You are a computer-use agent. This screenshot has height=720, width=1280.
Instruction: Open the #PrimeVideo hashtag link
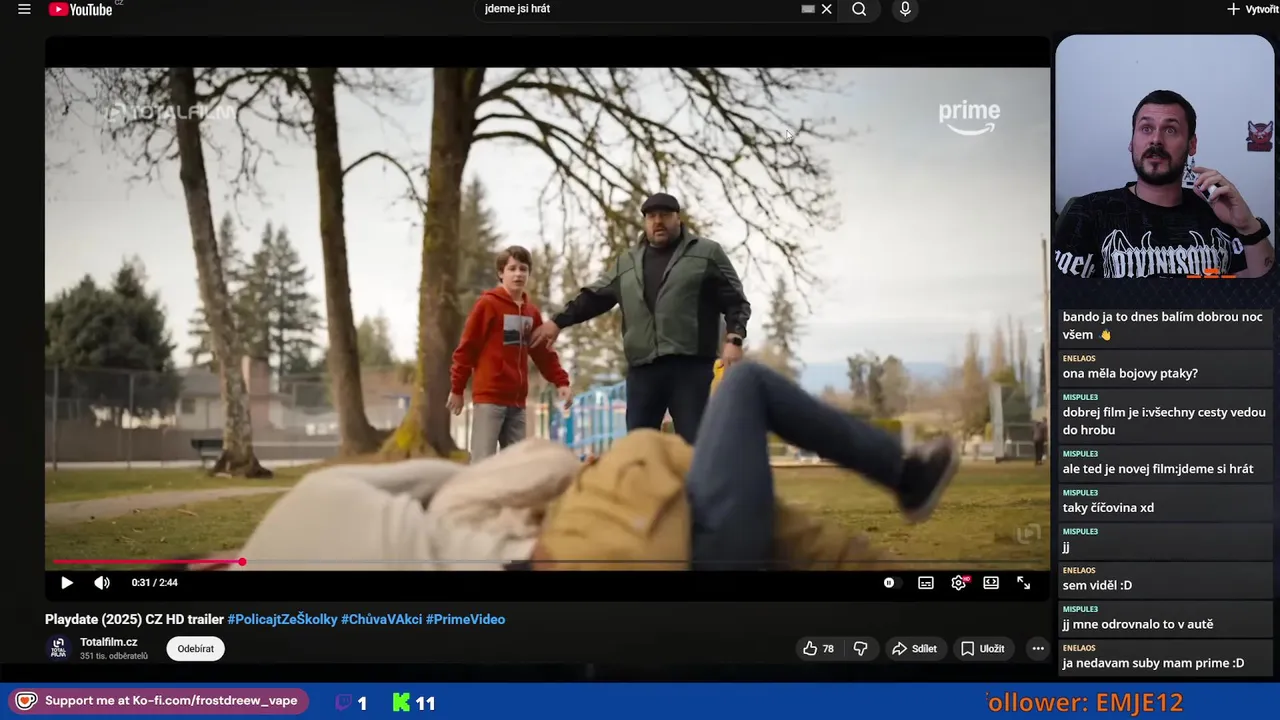(465, 619)
